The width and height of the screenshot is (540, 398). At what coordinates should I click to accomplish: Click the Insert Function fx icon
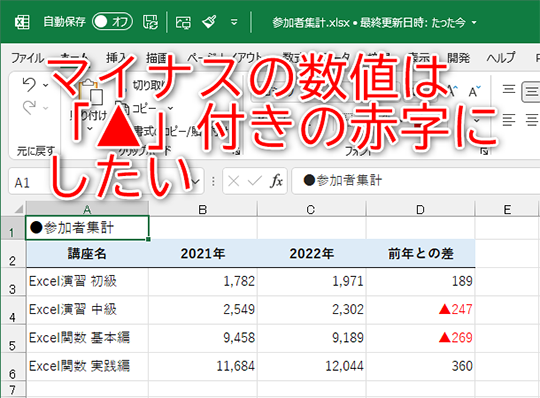pos(276,181)
